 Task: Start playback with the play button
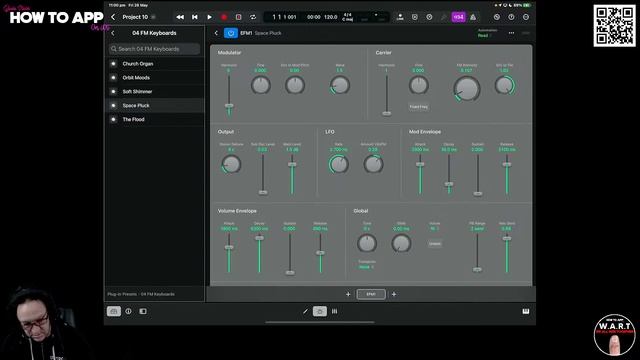point(209,17)
